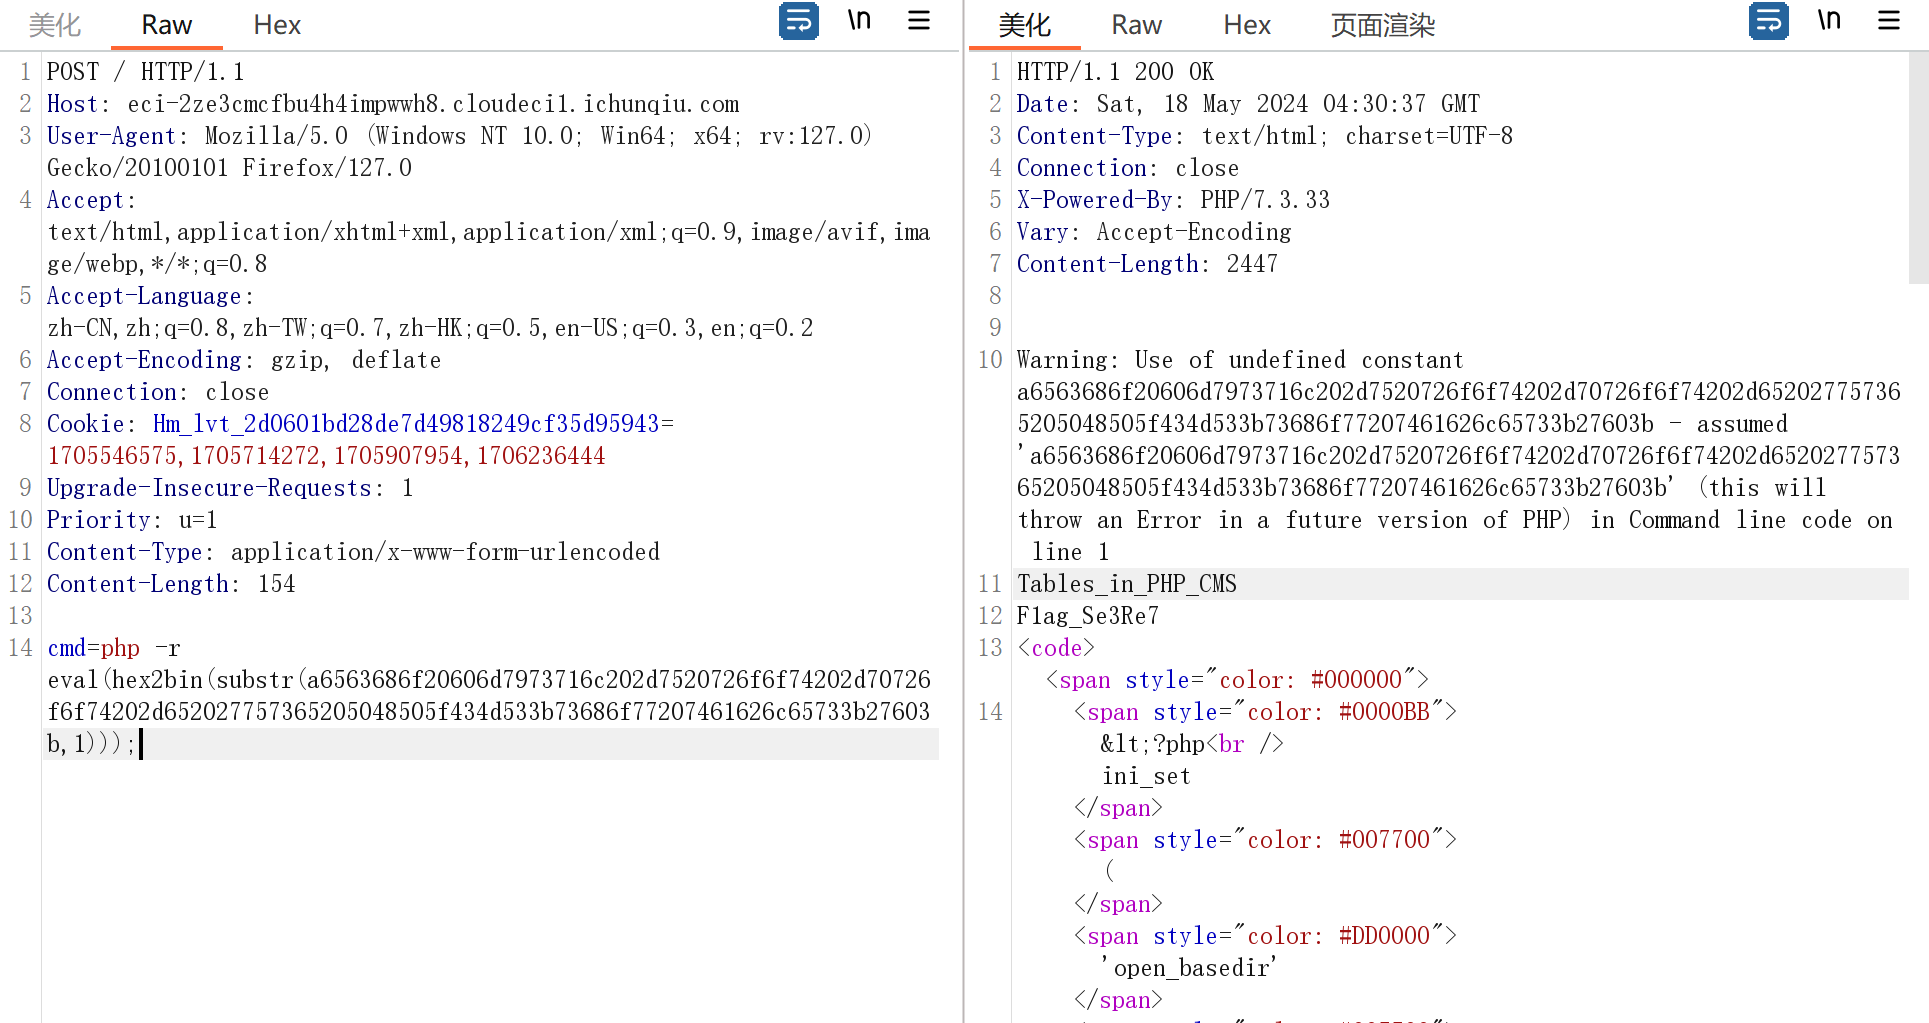The image size is (1929, 1023).
Task: Click 'Content-Length: 2447' in response
Action: 1147,264
